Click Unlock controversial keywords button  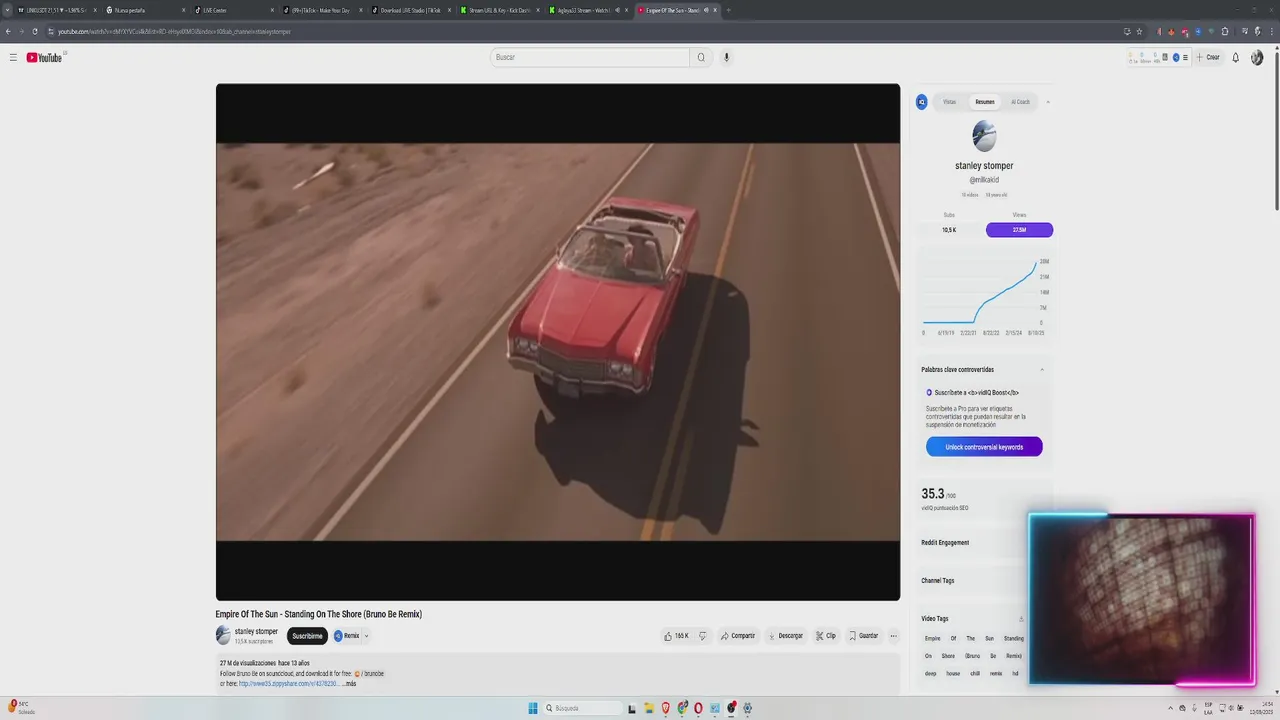click(984, 447)
